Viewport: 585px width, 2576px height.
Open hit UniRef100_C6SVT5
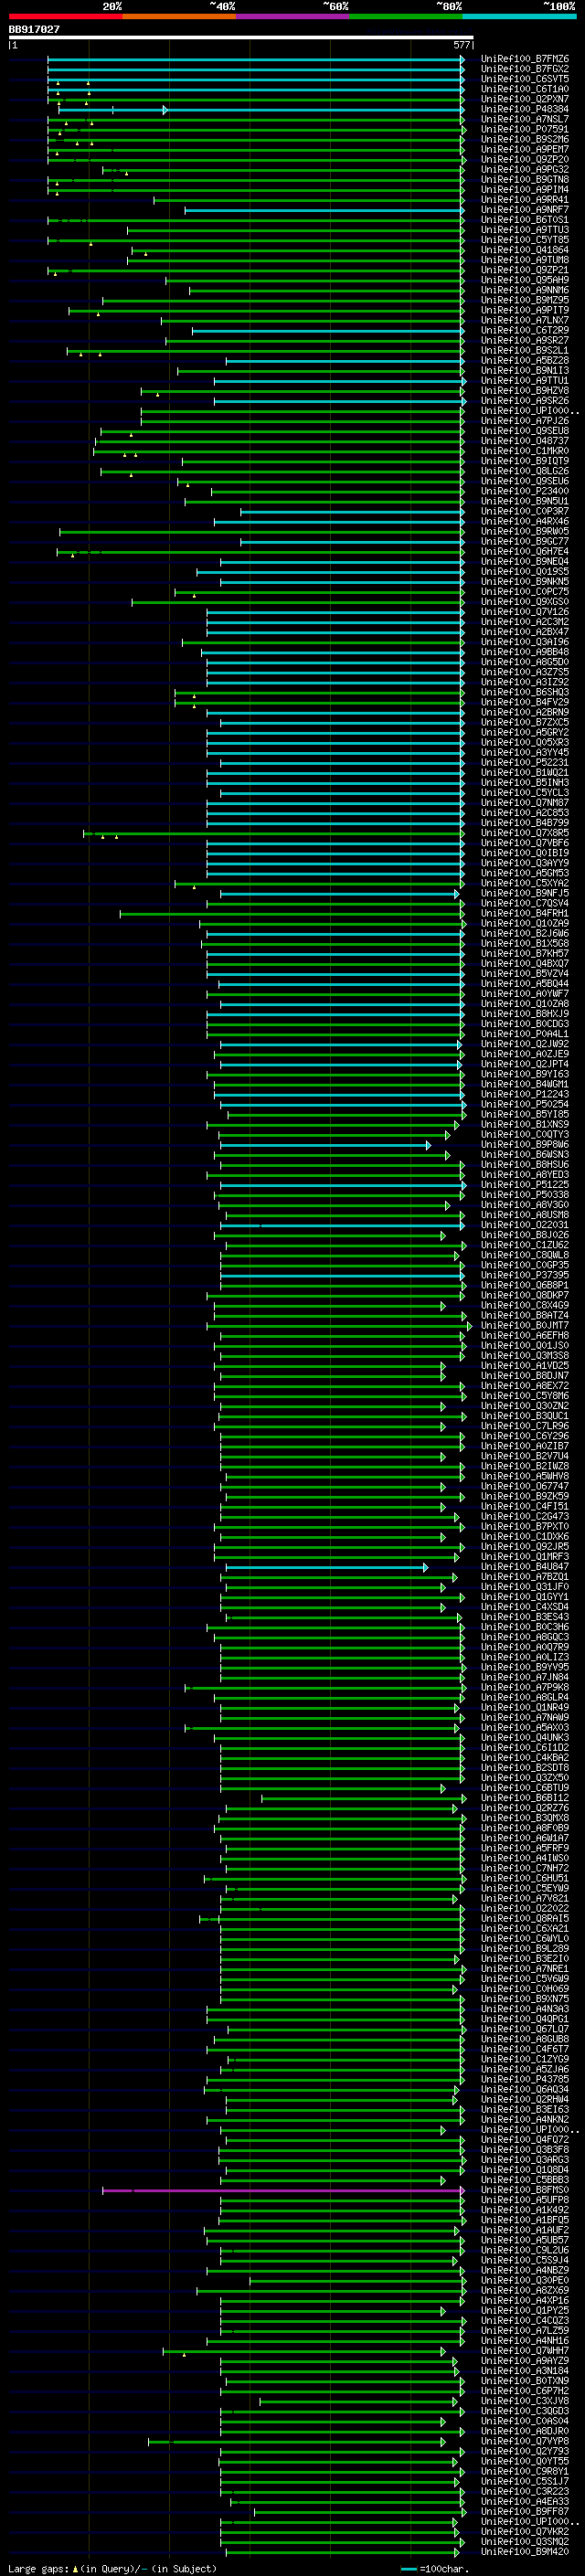tap(525, 79)
